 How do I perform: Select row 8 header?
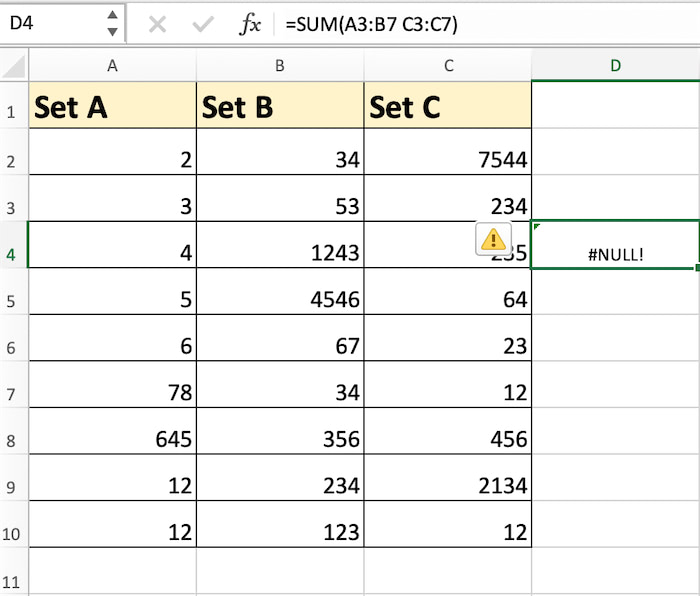pyautogui.click(x=13, y=431)
